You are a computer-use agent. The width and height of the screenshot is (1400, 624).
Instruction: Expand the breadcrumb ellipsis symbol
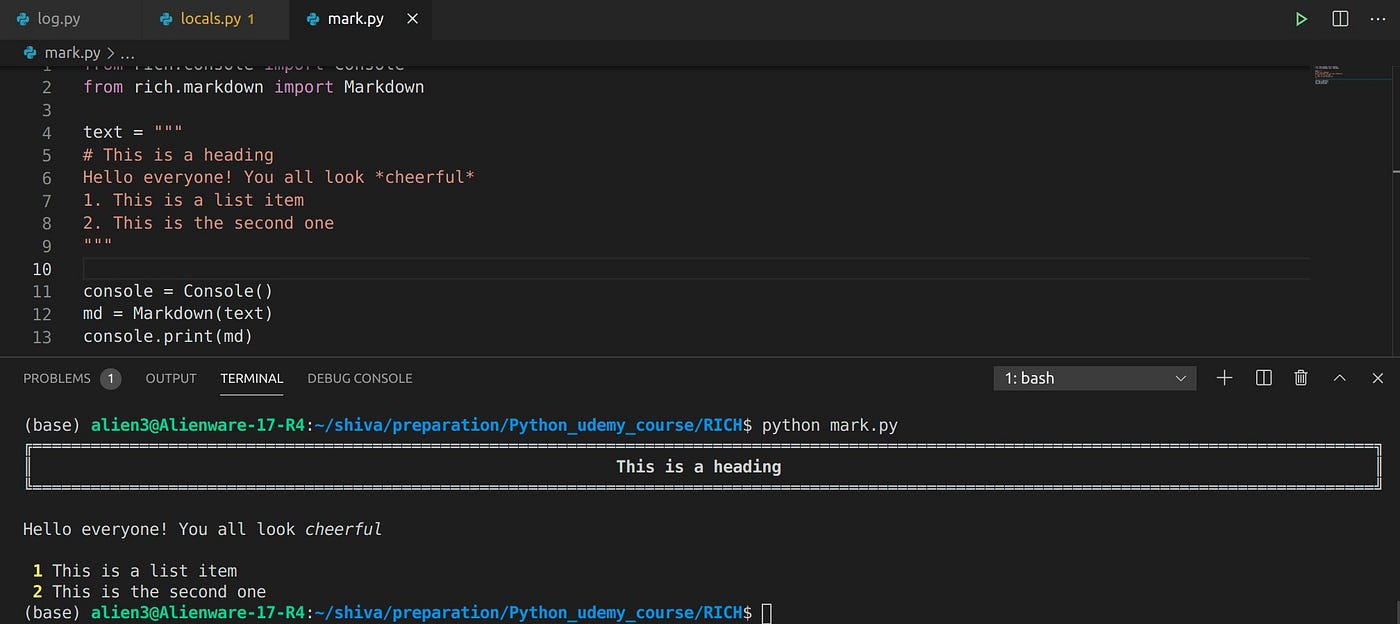[x=127, y=53]
